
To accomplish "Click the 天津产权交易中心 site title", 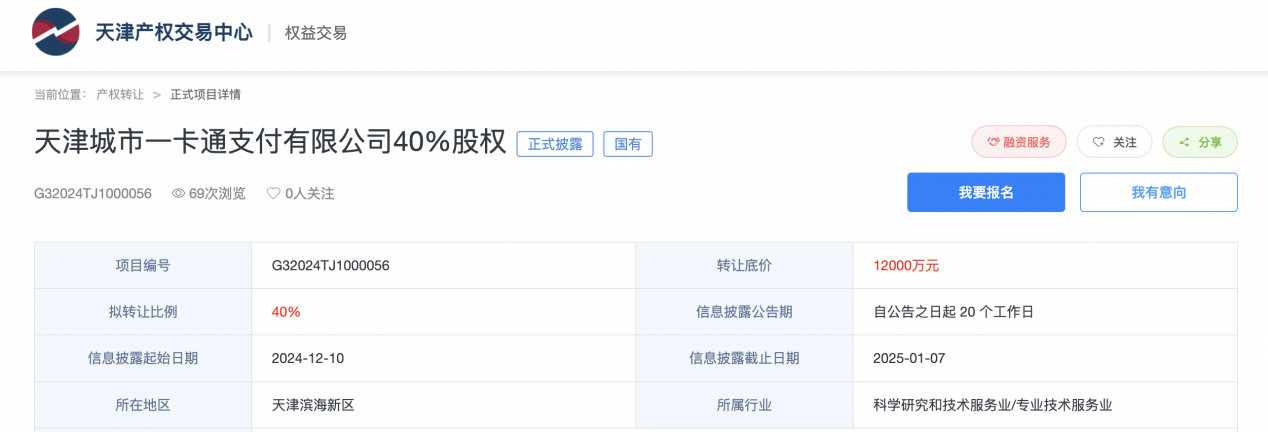I will [x=174, y=33].
